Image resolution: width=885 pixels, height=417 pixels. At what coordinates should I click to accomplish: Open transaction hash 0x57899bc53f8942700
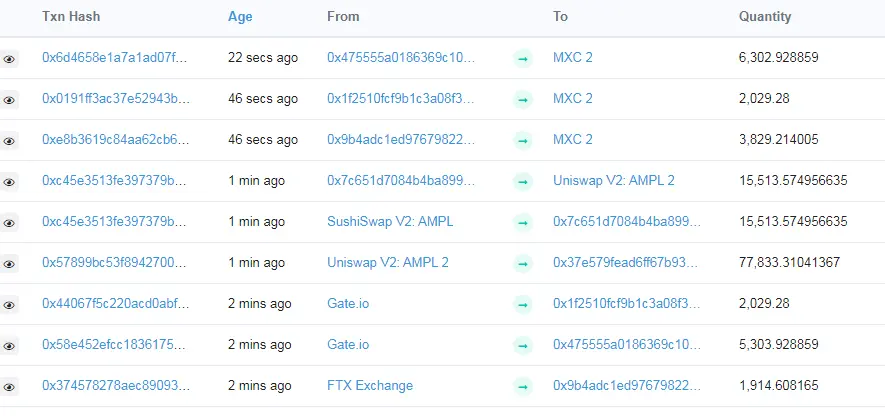114,262
